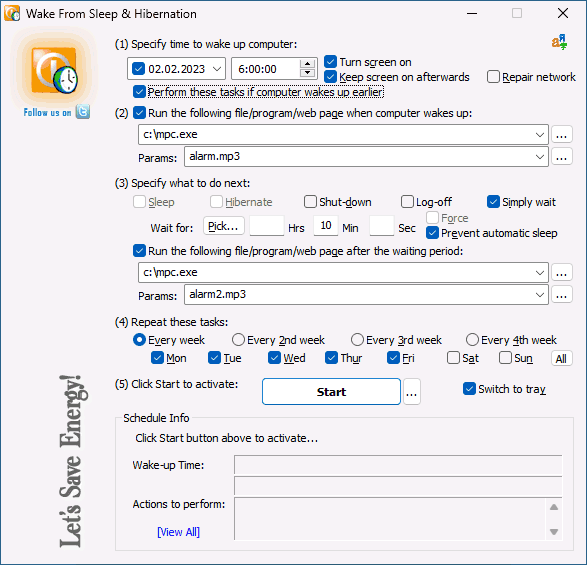Close the Wake From Sleep window
Viewport: 587px width, 565px height.
[x=563, y=13]
